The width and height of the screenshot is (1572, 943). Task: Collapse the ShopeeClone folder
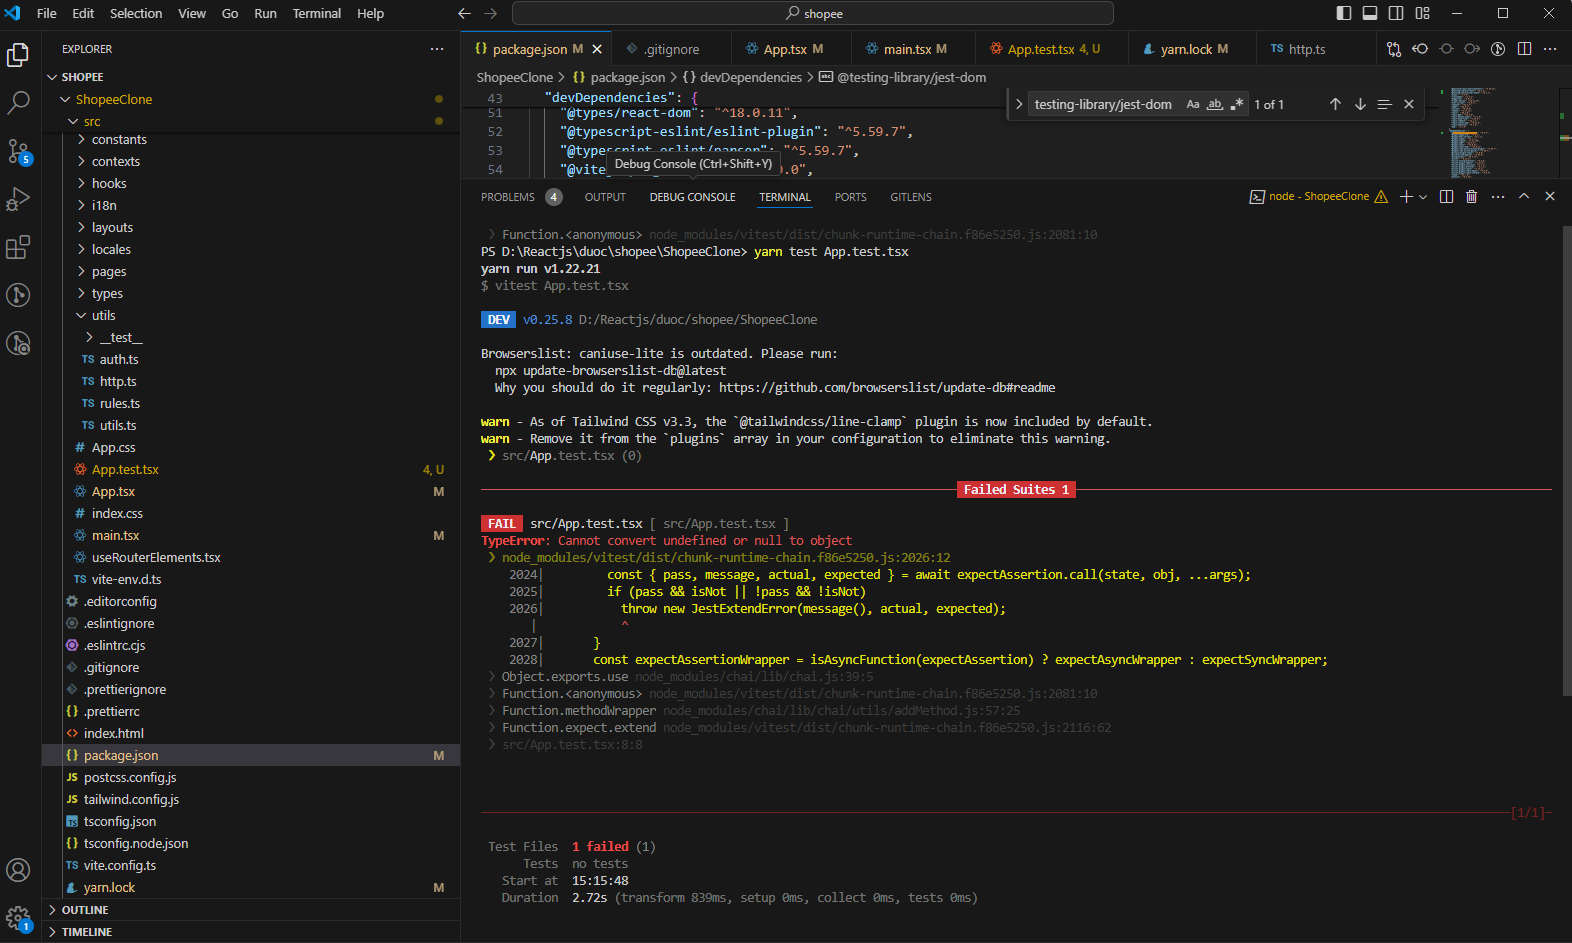(113, 99)
